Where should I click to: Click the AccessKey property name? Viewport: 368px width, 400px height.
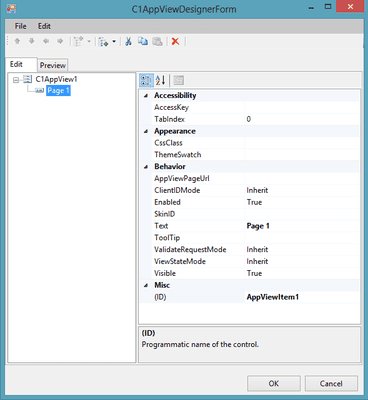pyautogui.click(x=171, y=107)
